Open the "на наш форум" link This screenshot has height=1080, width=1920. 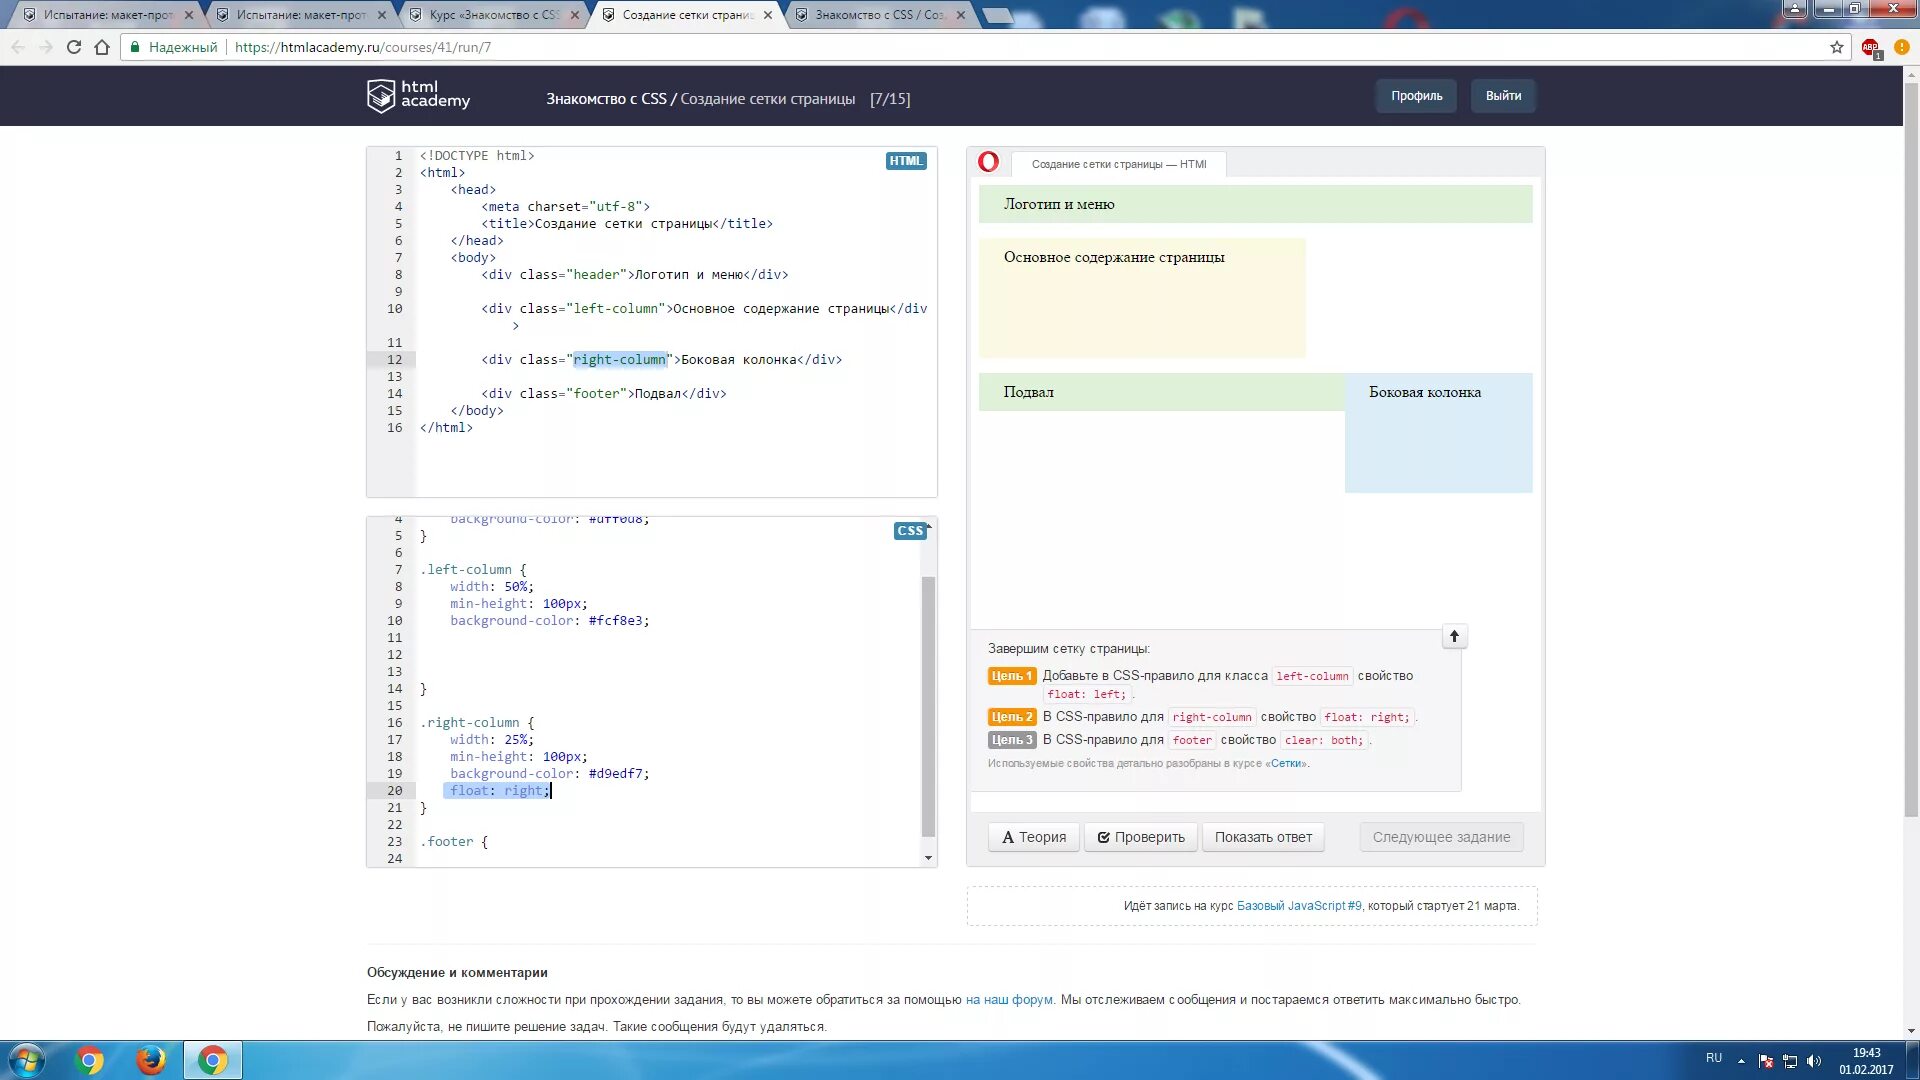click(1009, 999)
